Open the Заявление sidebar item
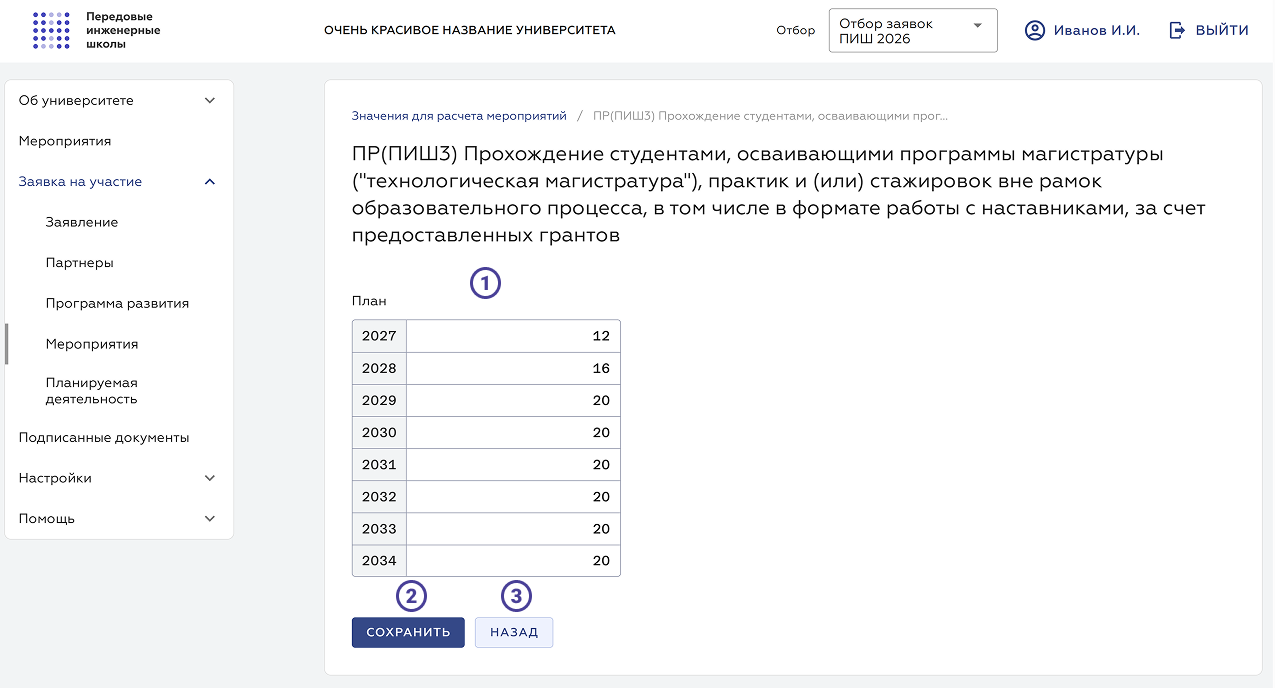 point(82,222)
